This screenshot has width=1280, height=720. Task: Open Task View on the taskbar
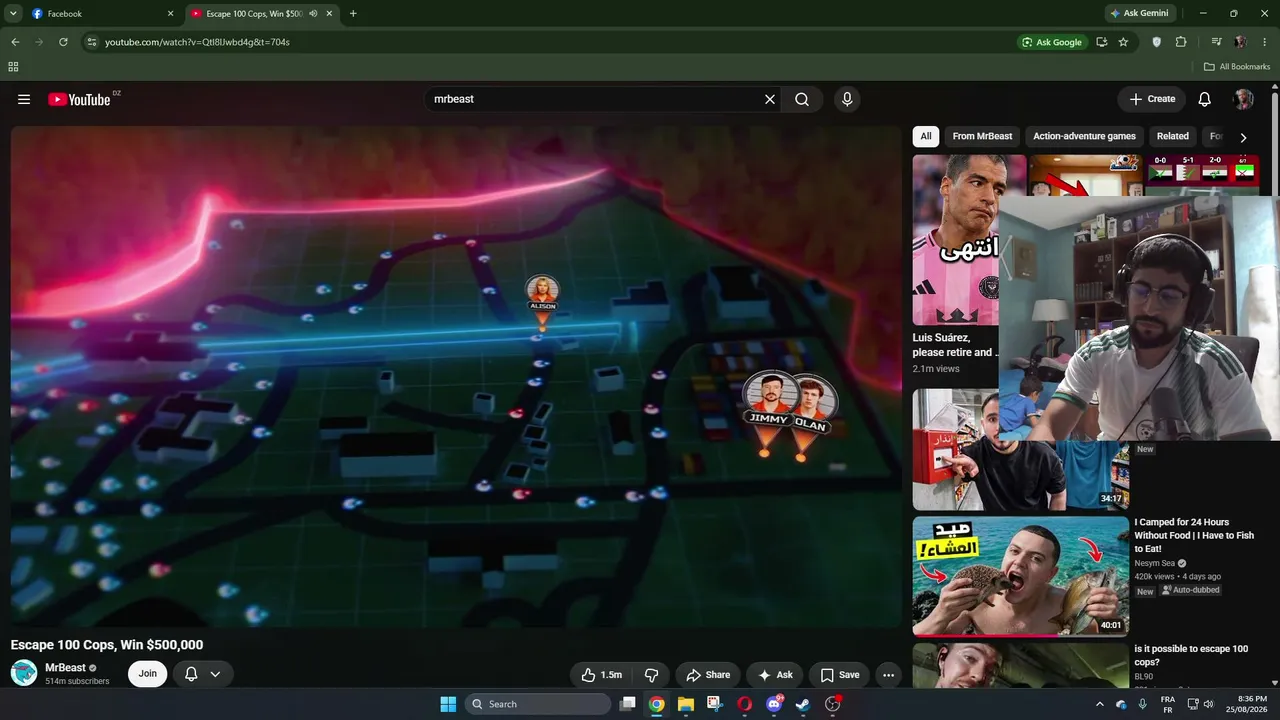[627, 704]
